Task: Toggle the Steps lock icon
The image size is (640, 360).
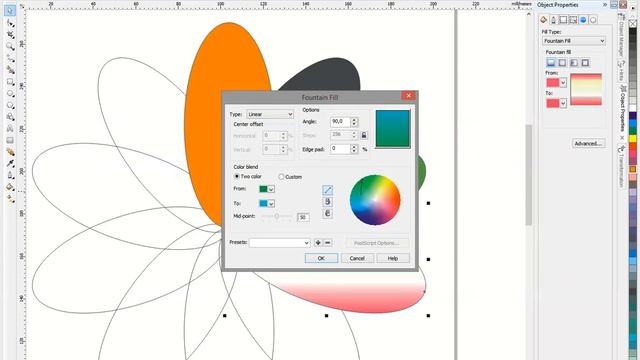Action: pyautogui.click(x=364, y=135)
